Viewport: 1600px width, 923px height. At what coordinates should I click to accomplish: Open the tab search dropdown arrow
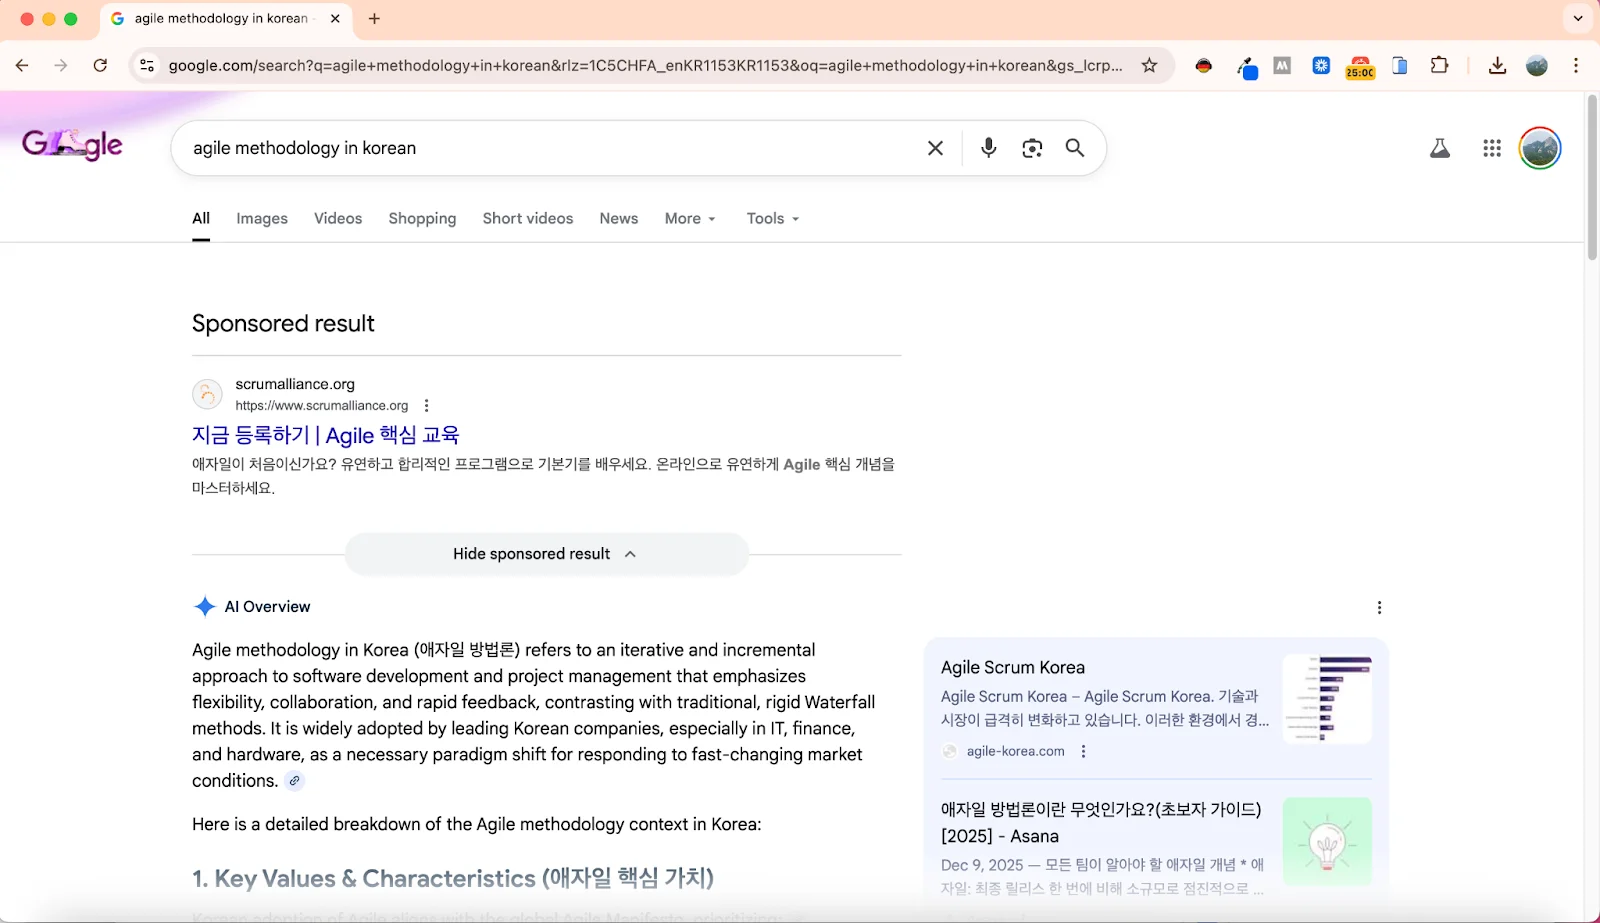1578,18
